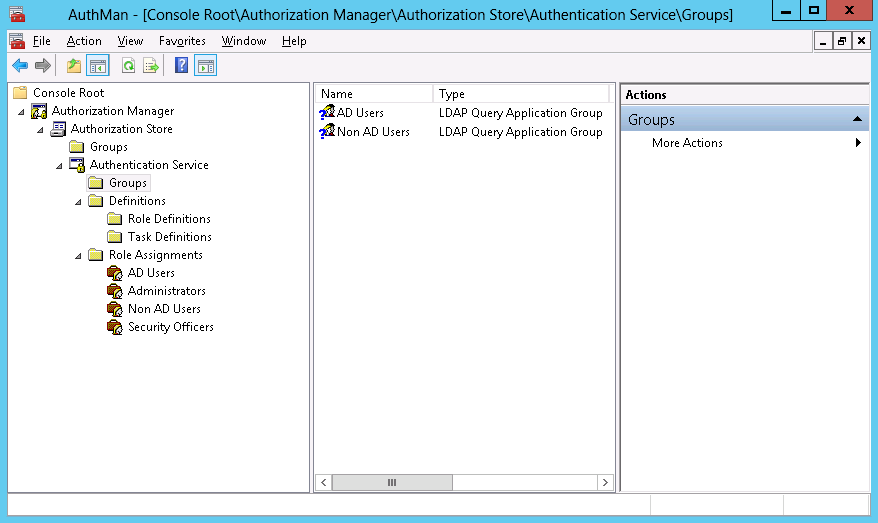
Task: Collapse the Definitions folder node
Action: [x=78, y=201]
